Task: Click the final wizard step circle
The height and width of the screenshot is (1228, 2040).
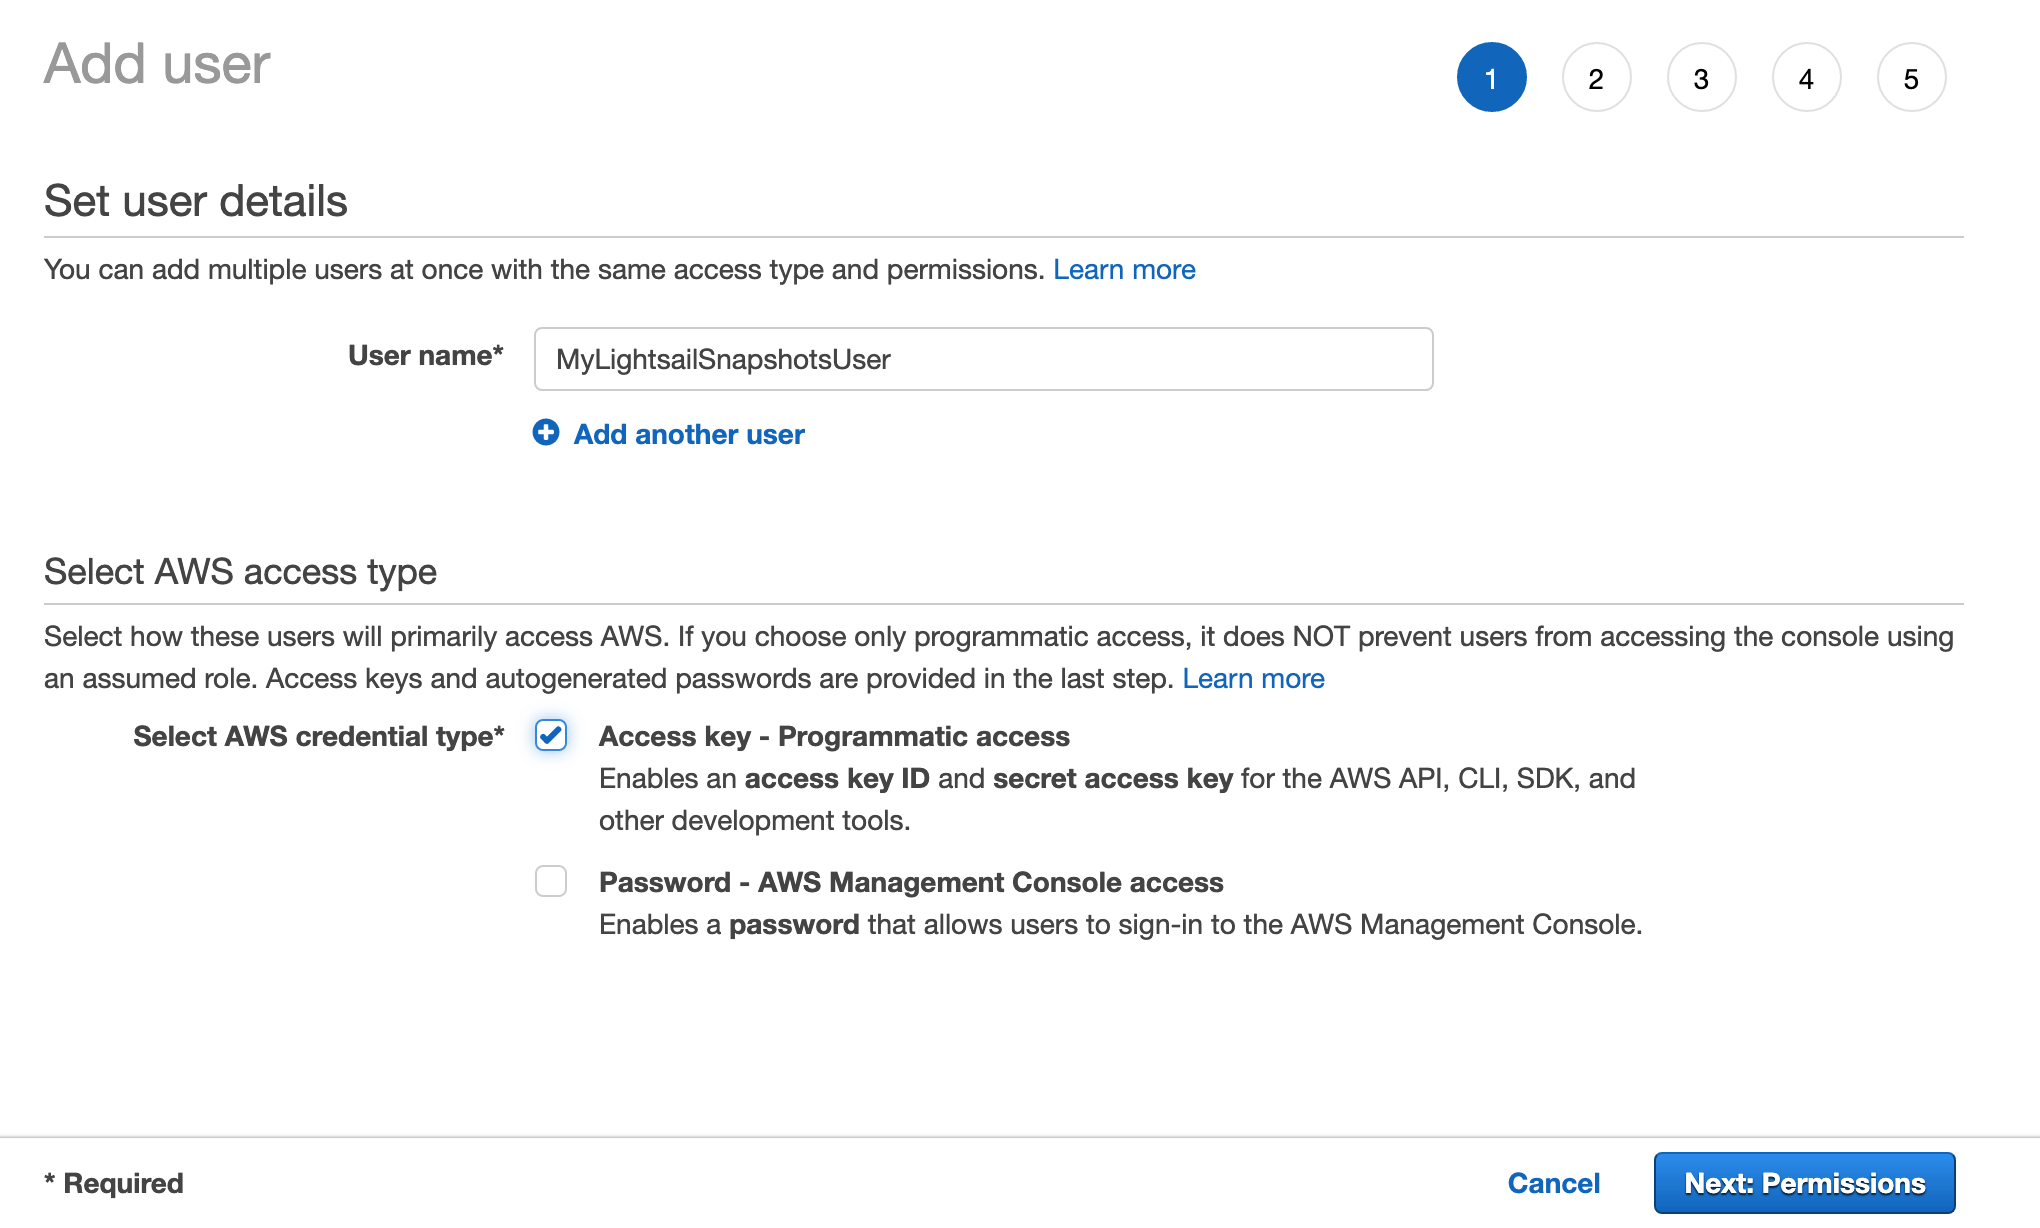Action: (1912, 77)
